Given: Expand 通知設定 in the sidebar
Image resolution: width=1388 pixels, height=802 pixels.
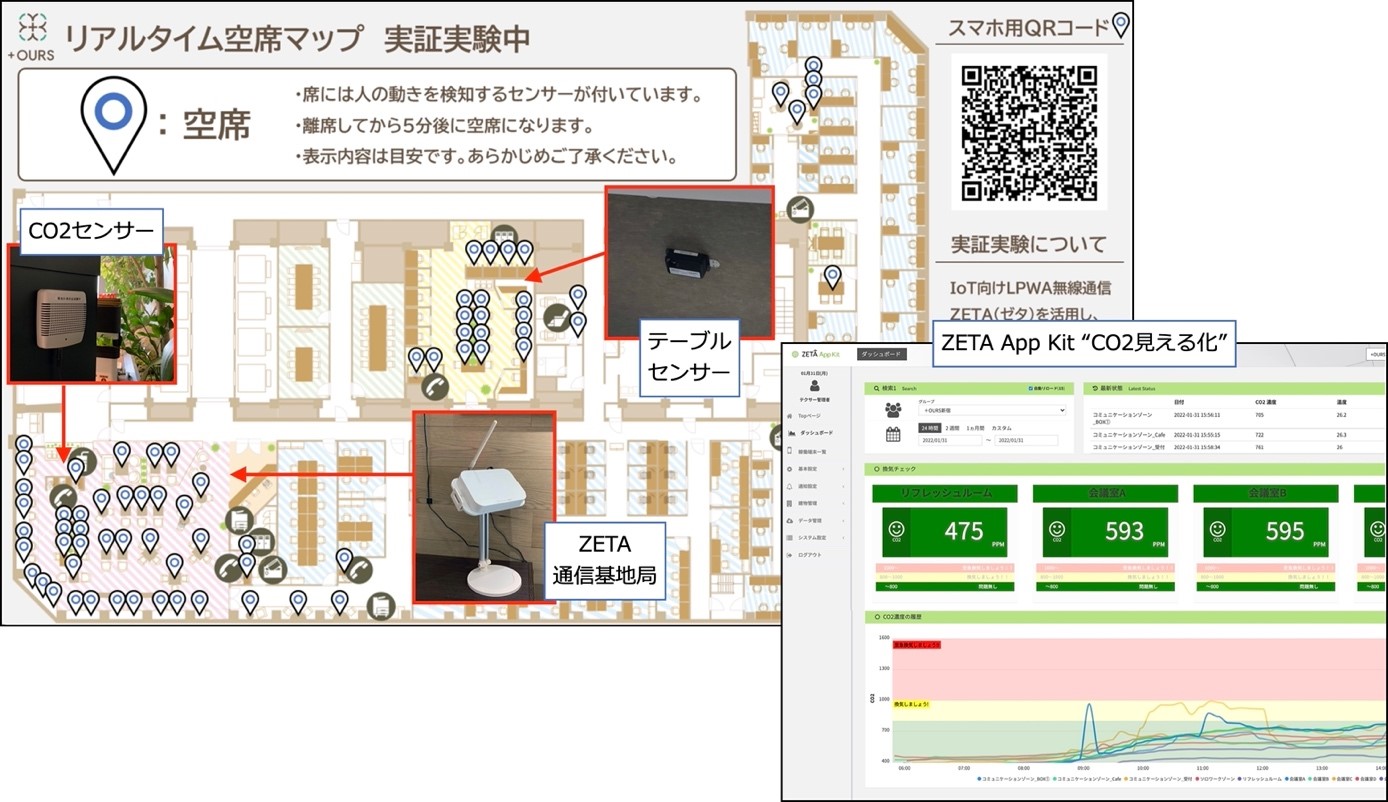Looking at the screenshot, I should coord(815,486).
